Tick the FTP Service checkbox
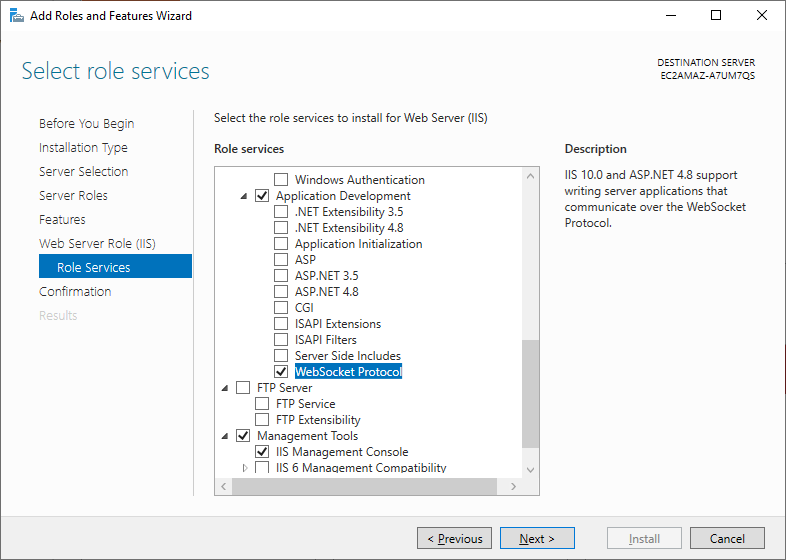The height and width of the screenshot is (560, 786). tap(263, 404)
